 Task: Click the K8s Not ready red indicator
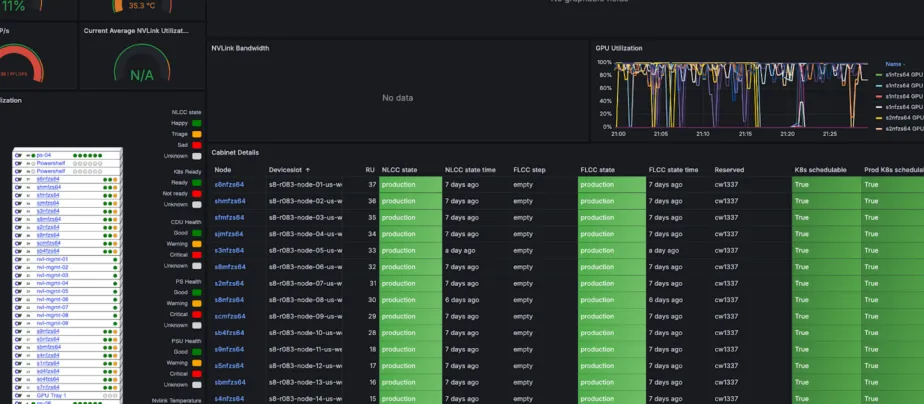point(197,193)
